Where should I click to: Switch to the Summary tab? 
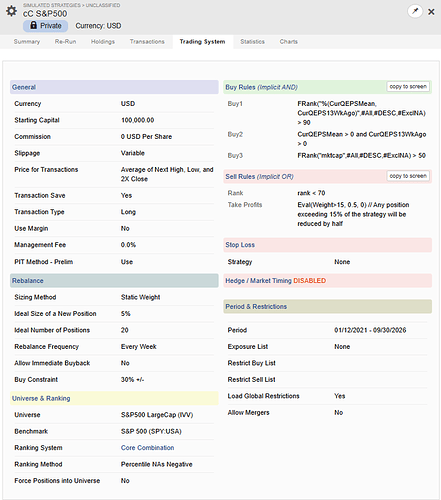click(27, 42)
